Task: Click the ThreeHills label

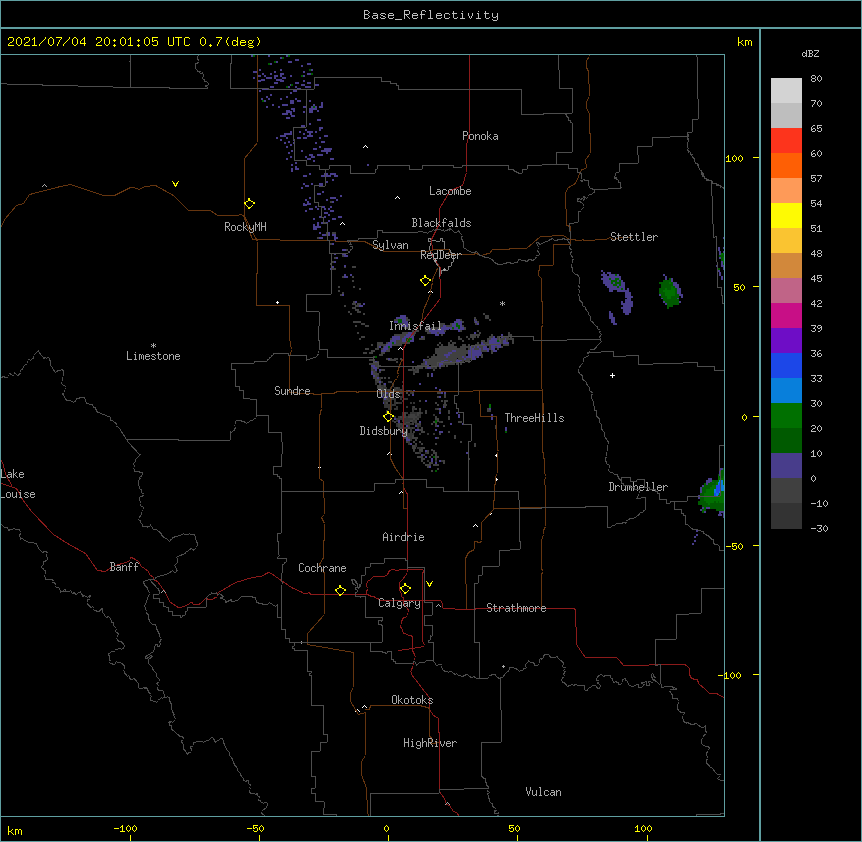Action: point(534,418)
